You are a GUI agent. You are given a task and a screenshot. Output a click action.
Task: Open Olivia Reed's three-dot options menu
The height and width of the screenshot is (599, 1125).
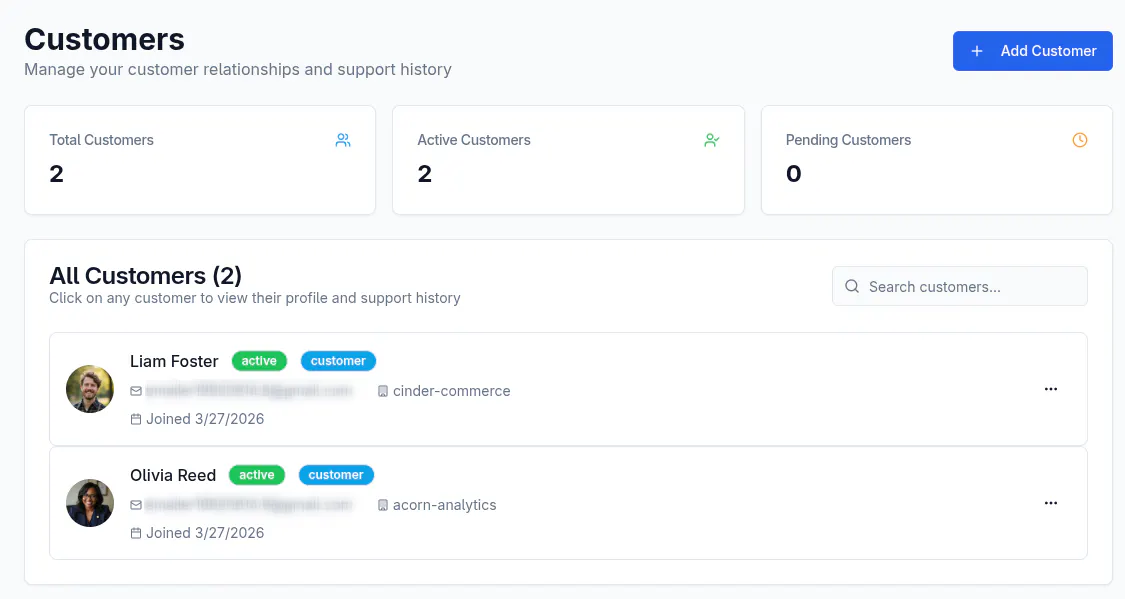(x=1050, y=503)
